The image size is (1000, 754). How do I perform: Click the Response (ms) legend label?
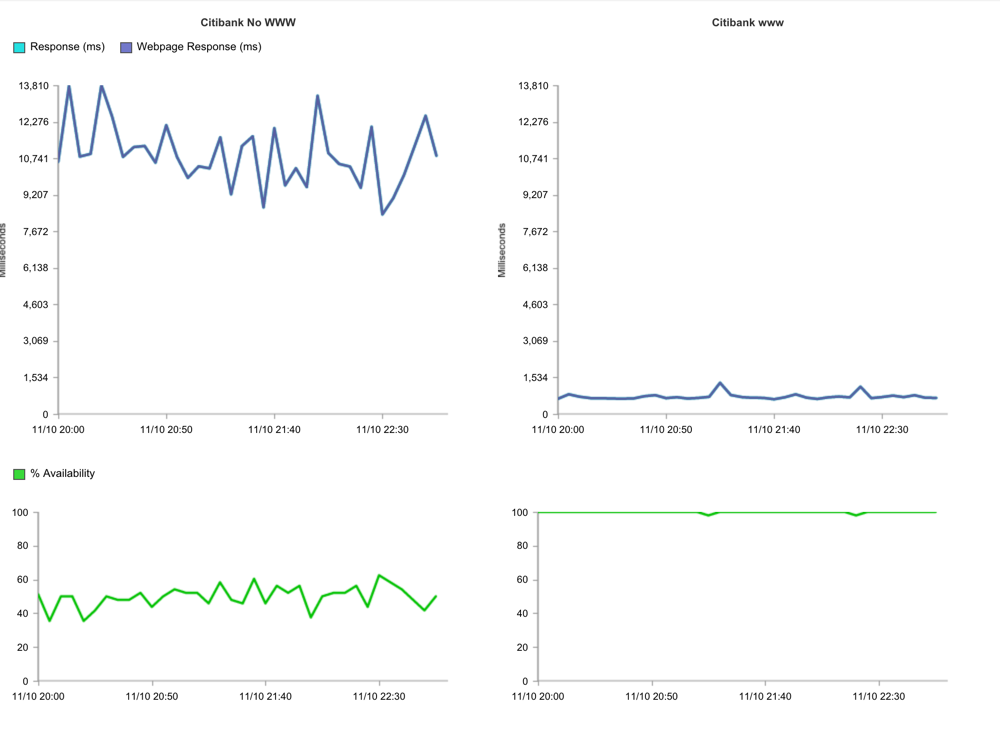coord(68,47)
